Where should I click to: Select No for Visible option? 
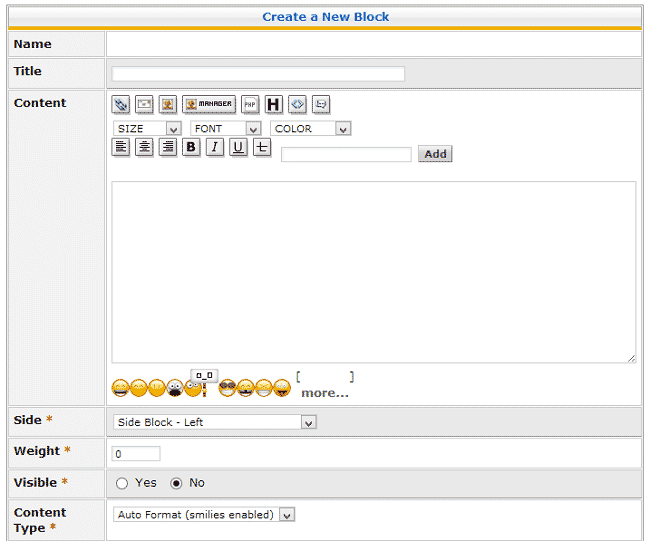[x=177, y=483]
